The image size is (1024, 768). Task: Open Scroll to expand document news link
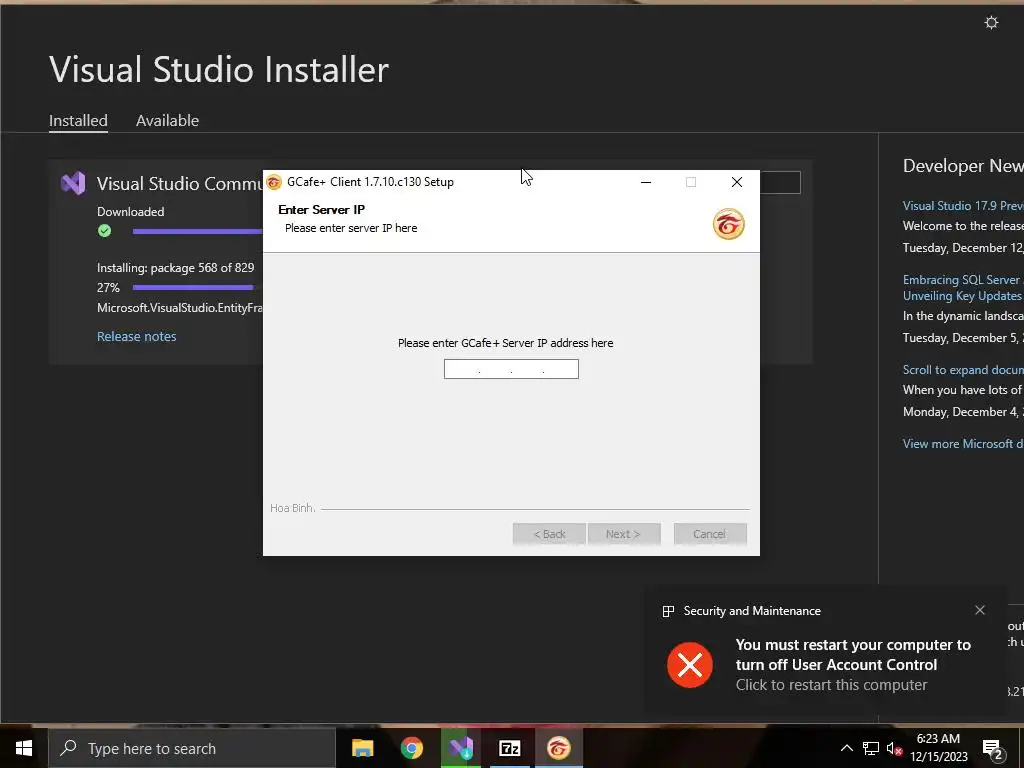pos(963,370)
